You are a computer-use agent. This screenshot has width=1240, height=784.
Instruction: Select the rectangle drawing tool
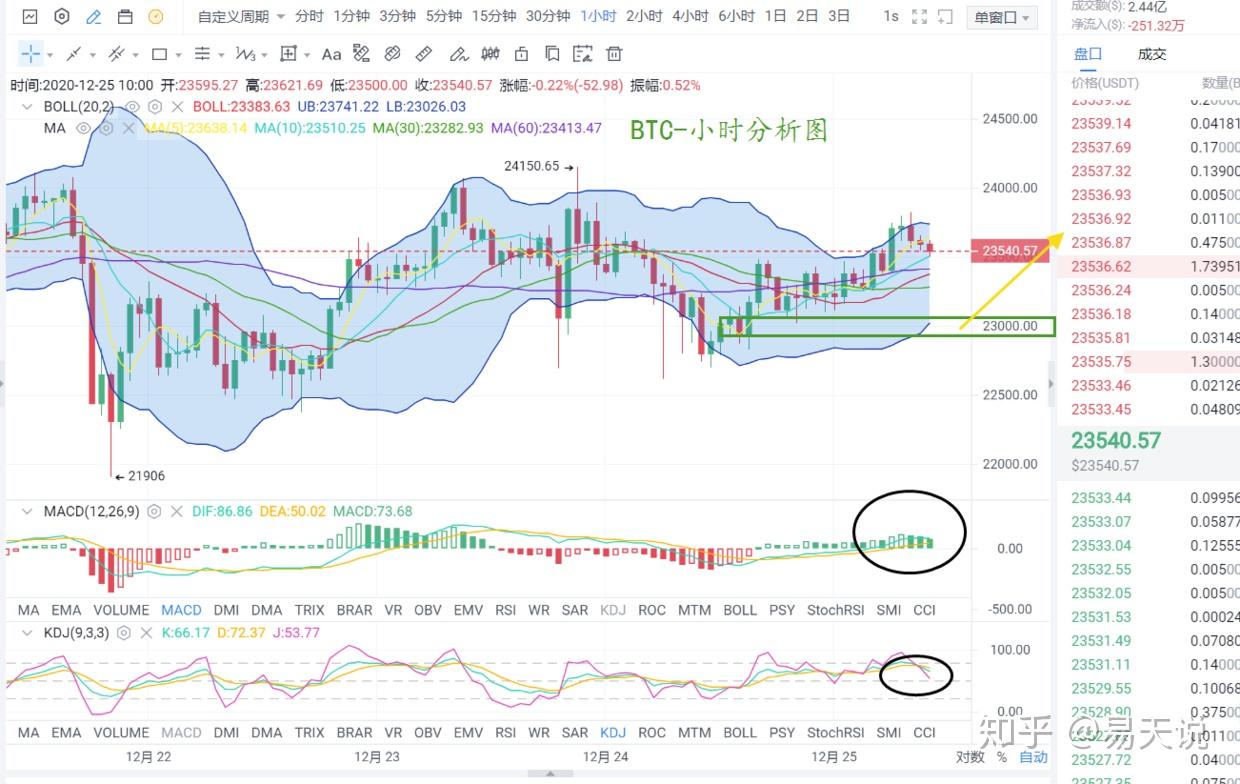[x=157, y=53]
